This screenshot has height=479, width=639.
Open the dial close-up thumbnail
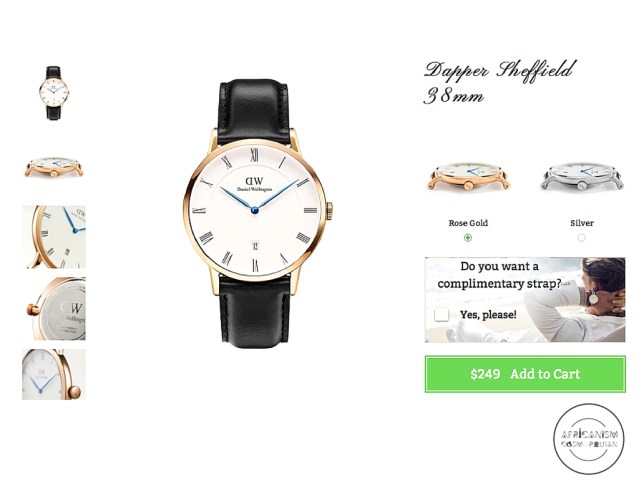[54, 237]
